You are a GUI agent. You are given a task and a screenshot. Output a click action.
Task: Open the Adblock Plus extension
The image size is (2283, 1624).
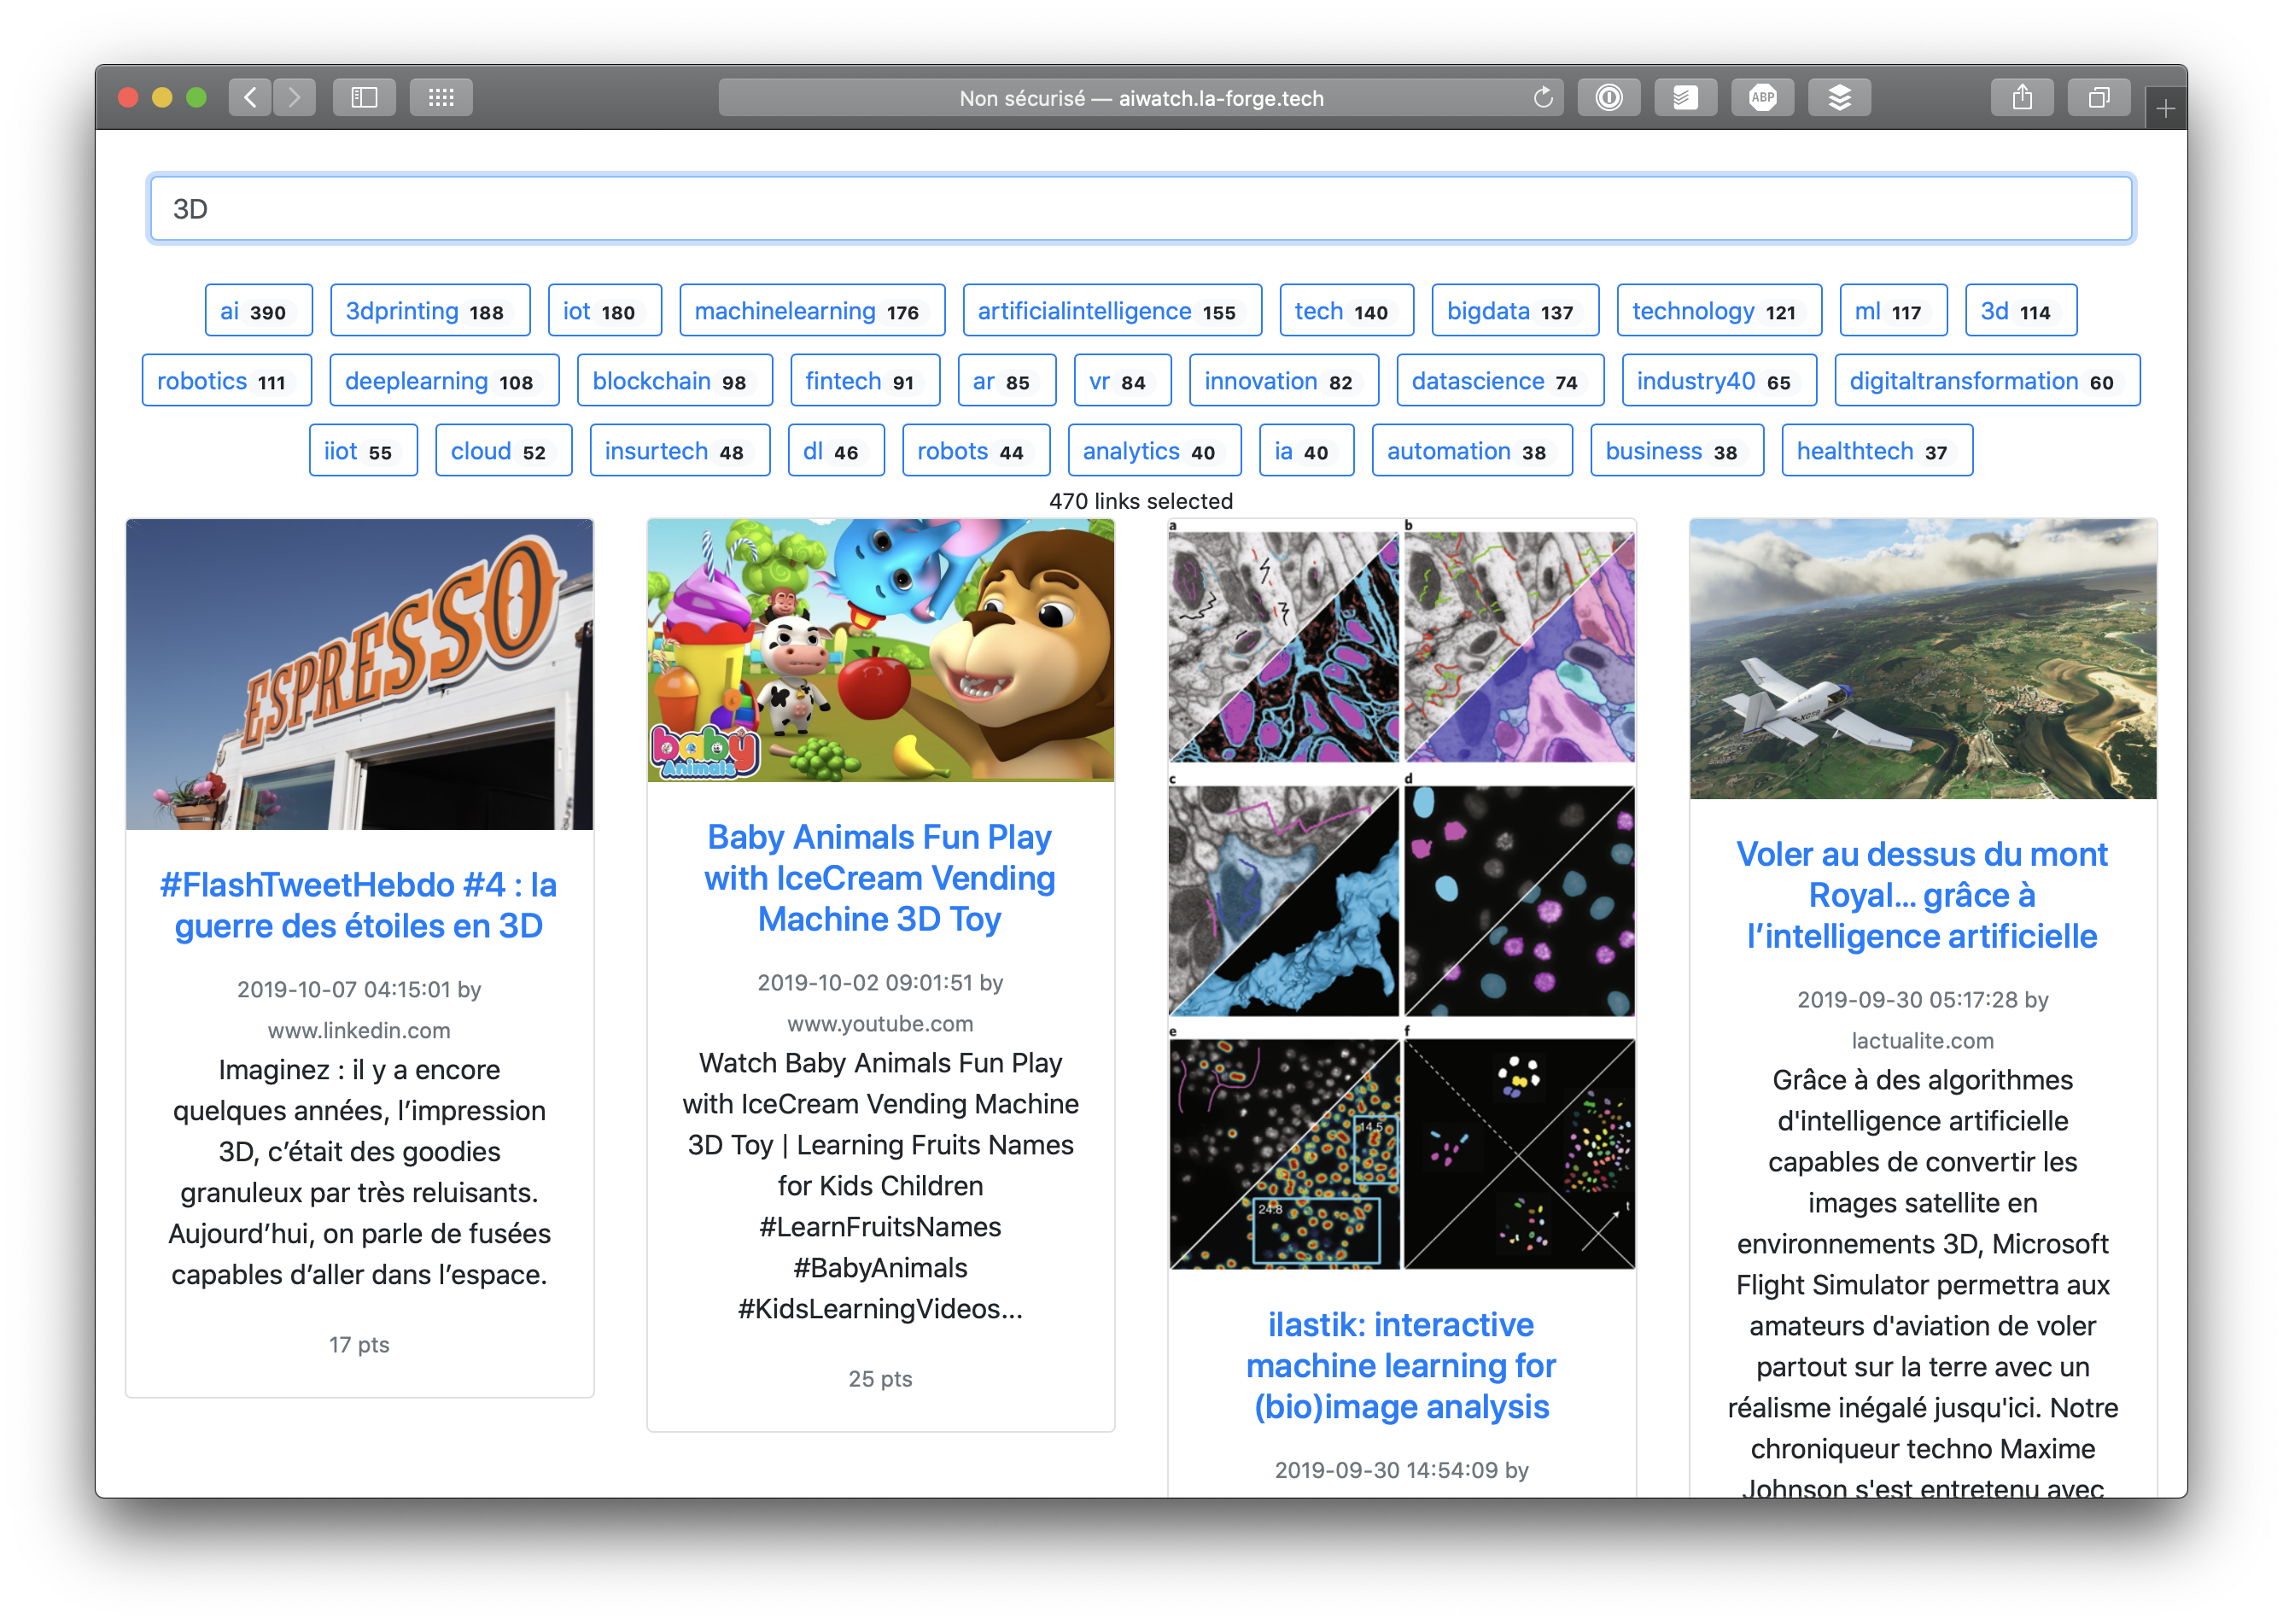[x=1763, y=97]
